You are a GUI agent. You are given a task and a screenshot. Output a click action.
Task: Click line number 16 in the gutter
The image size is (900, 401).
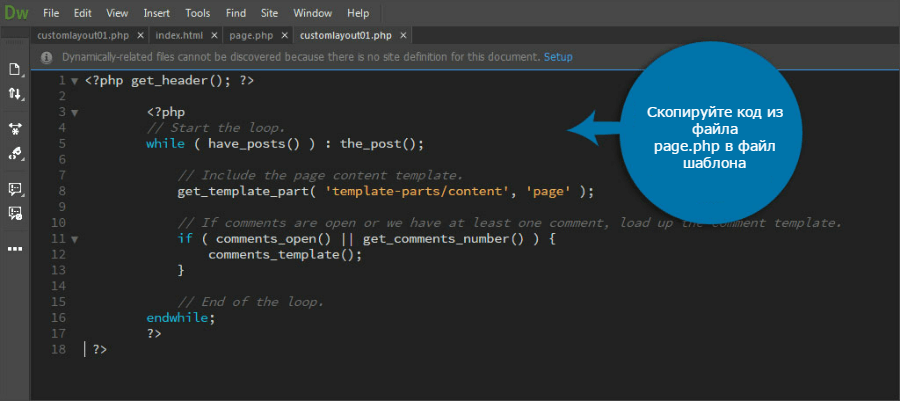(x=59, y=317)
